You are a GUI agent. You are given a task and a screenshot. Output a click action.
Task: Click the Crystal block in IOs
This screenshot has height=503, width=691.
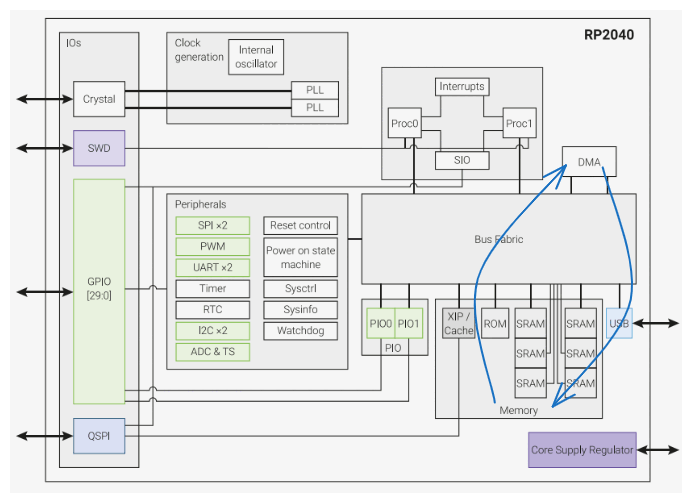coord(99,99)
